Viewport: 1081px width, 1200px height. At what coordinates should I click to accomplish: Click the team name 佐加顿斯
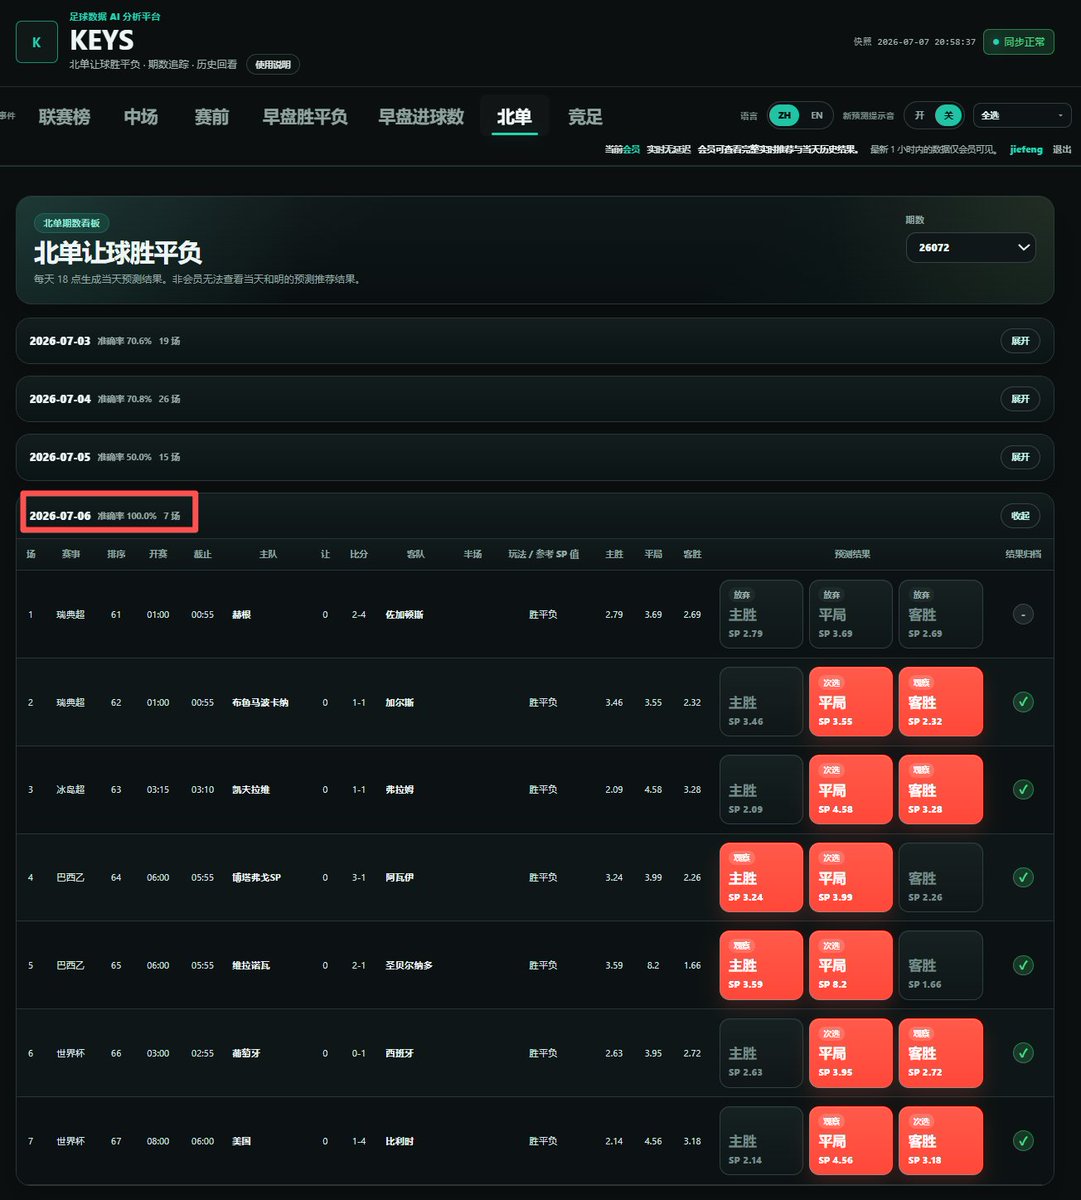[404, 615]
